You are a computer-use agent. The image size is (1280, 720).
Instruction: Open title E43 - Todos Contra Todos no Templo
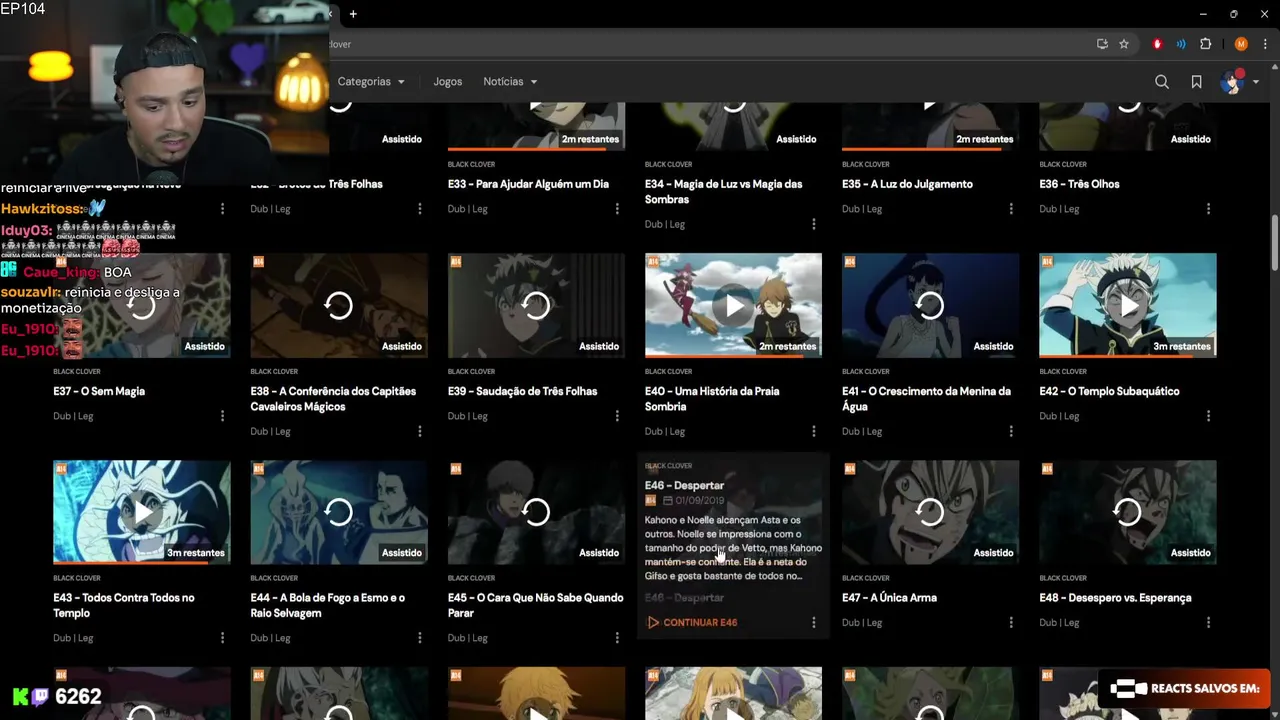(x=124, y=605)
